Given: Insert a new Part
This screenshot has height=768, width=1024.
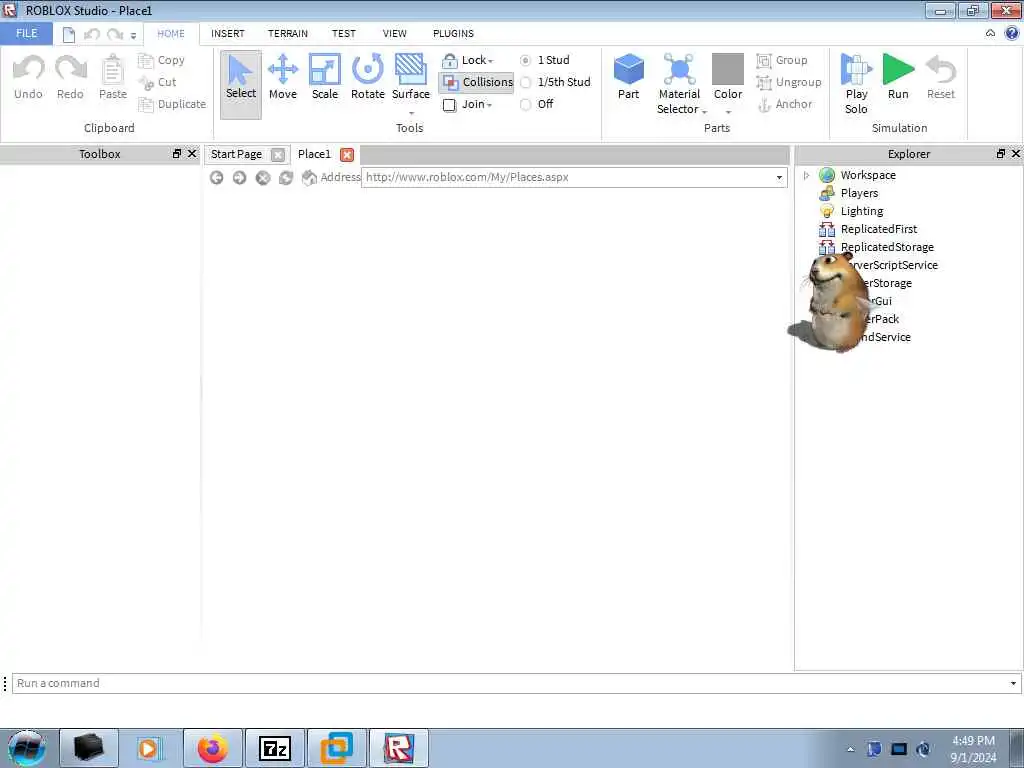Looking at the screenshot, I should 629,77.
